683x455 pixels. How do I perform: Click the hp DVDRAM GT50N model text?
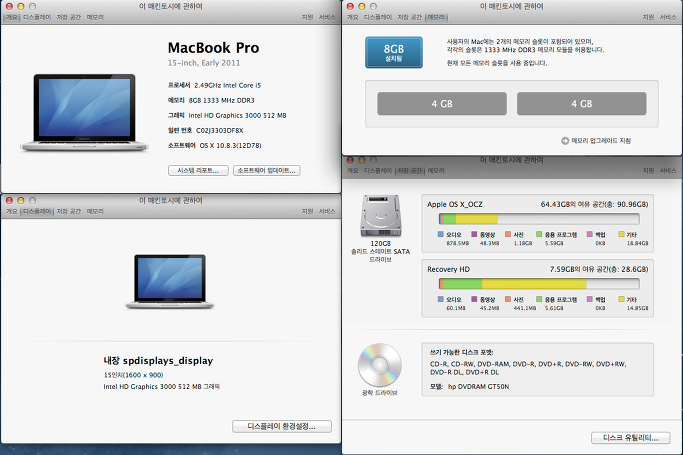[478, 387]
